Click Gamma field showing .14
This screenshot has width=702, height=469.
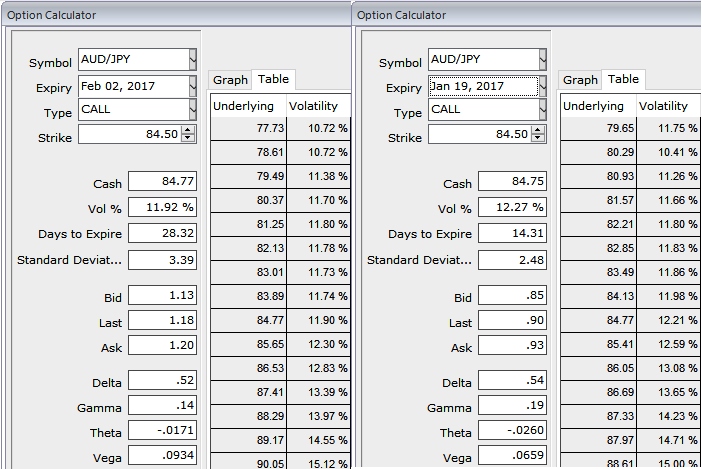(163, 405)
